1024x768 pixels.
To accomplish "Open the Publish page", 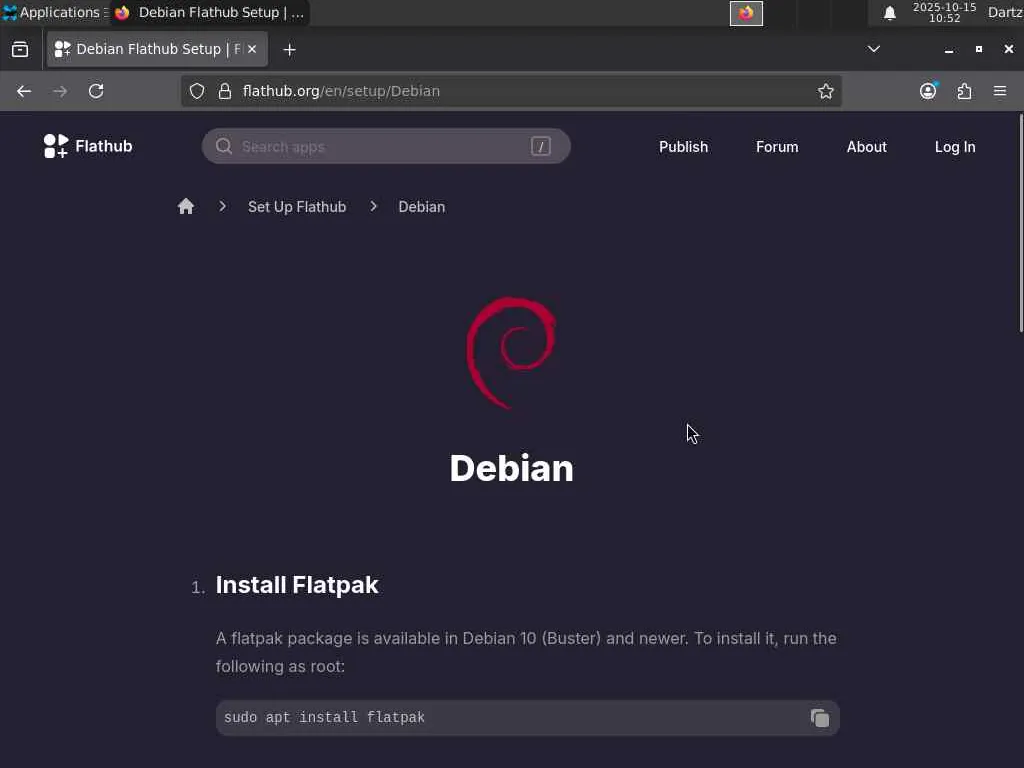I will tap(683, 147).
